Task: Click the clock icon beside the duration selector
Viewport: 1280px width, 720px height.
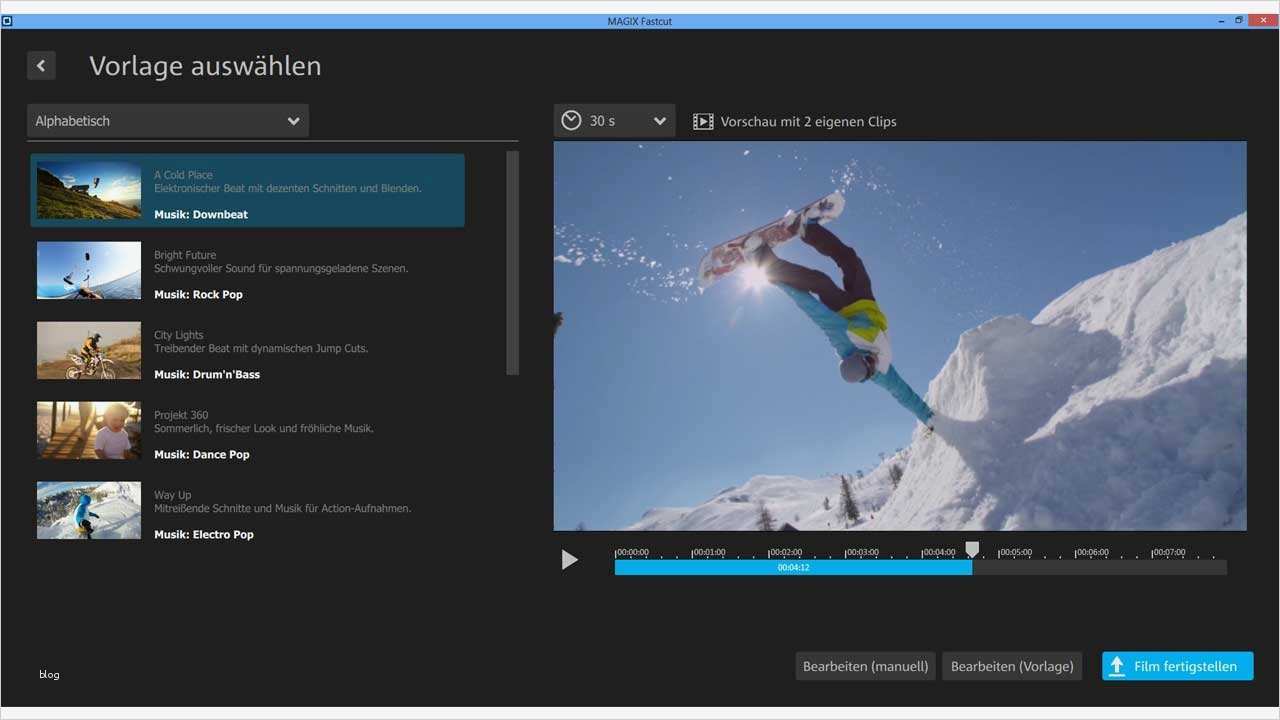Action: [570, 120]
